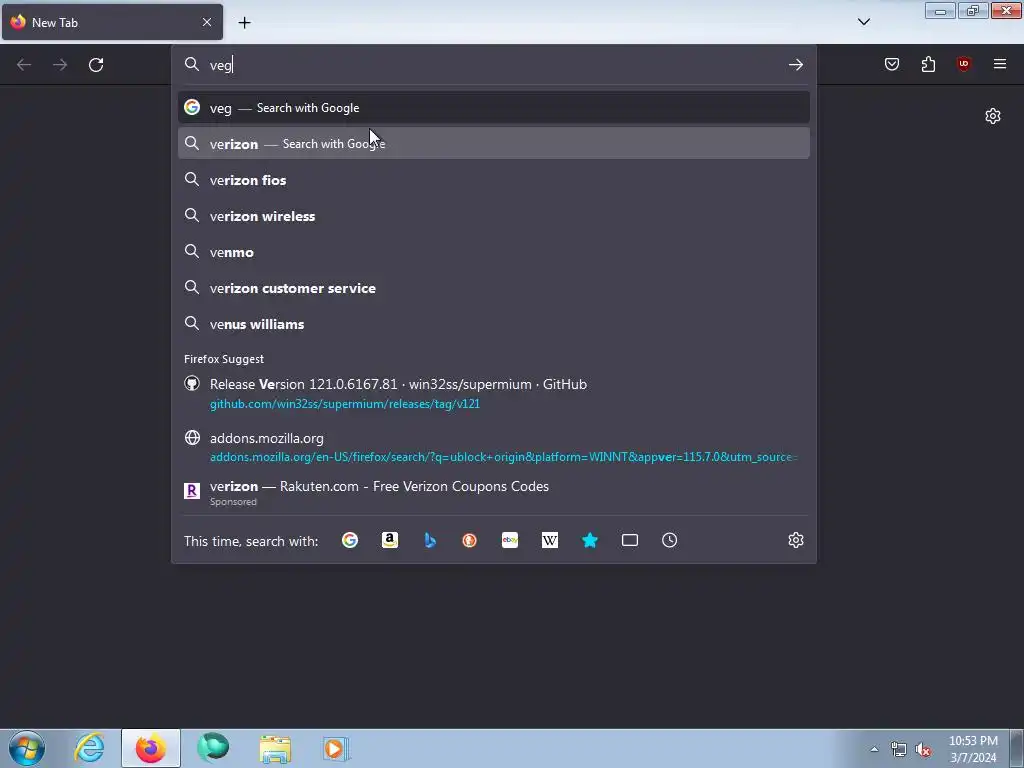Choose Bing as one-off search engine

[x=430, y=540]
